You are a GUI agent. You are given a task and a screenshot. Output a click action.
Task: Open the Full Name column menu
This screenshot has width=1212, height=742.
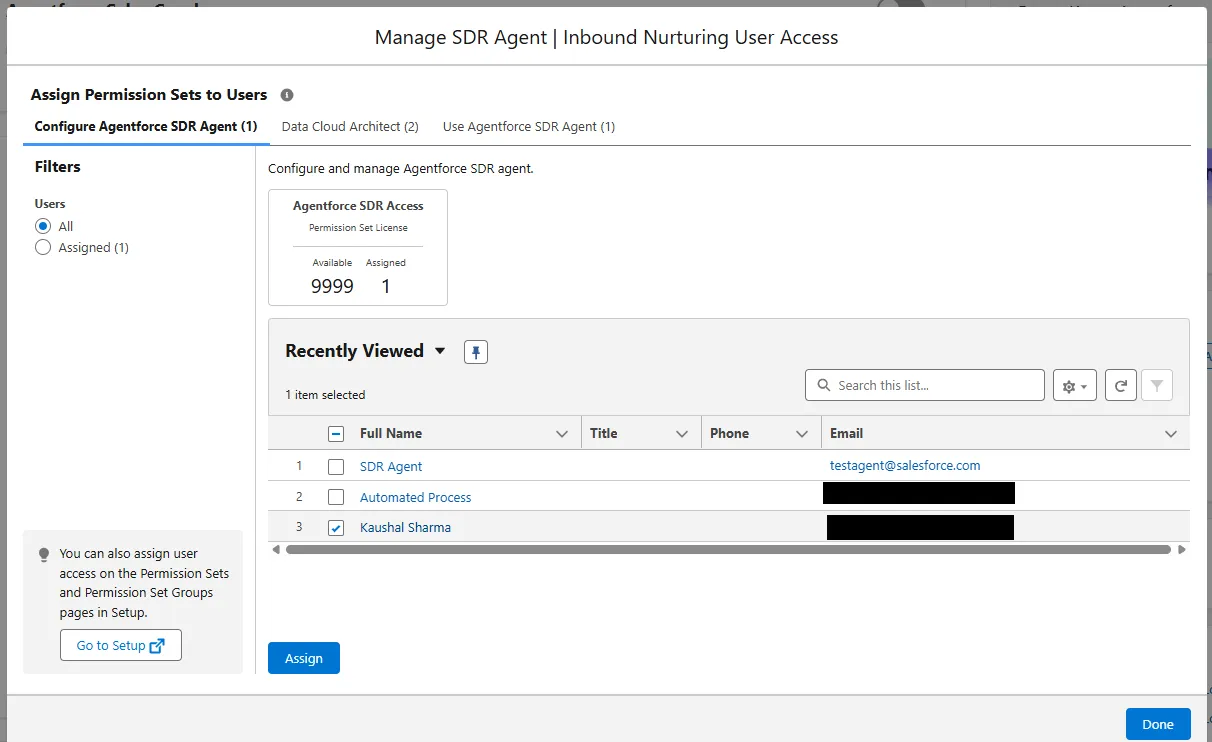[561, 434]
